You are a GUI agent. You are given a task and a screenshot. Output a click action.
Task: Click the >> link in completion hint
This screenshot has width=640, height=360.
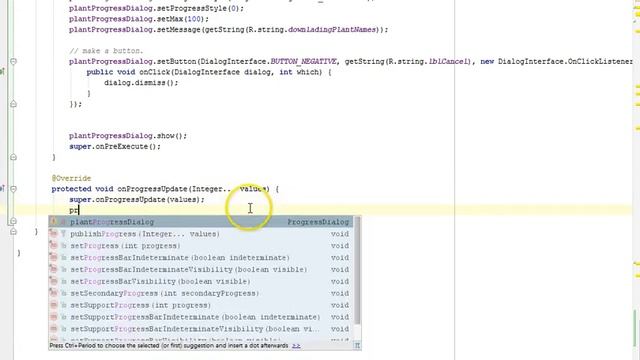[x=296, y=346]
